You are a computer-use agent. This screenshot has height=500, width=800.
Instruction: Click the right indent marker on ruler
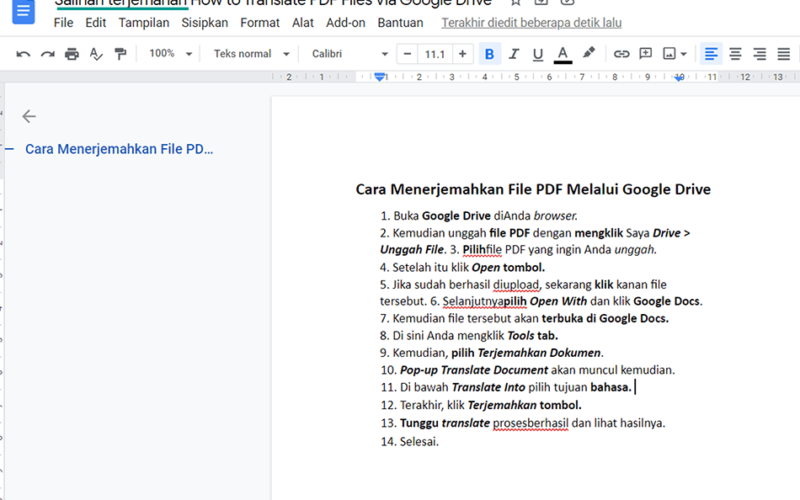[x=679, y=78]
